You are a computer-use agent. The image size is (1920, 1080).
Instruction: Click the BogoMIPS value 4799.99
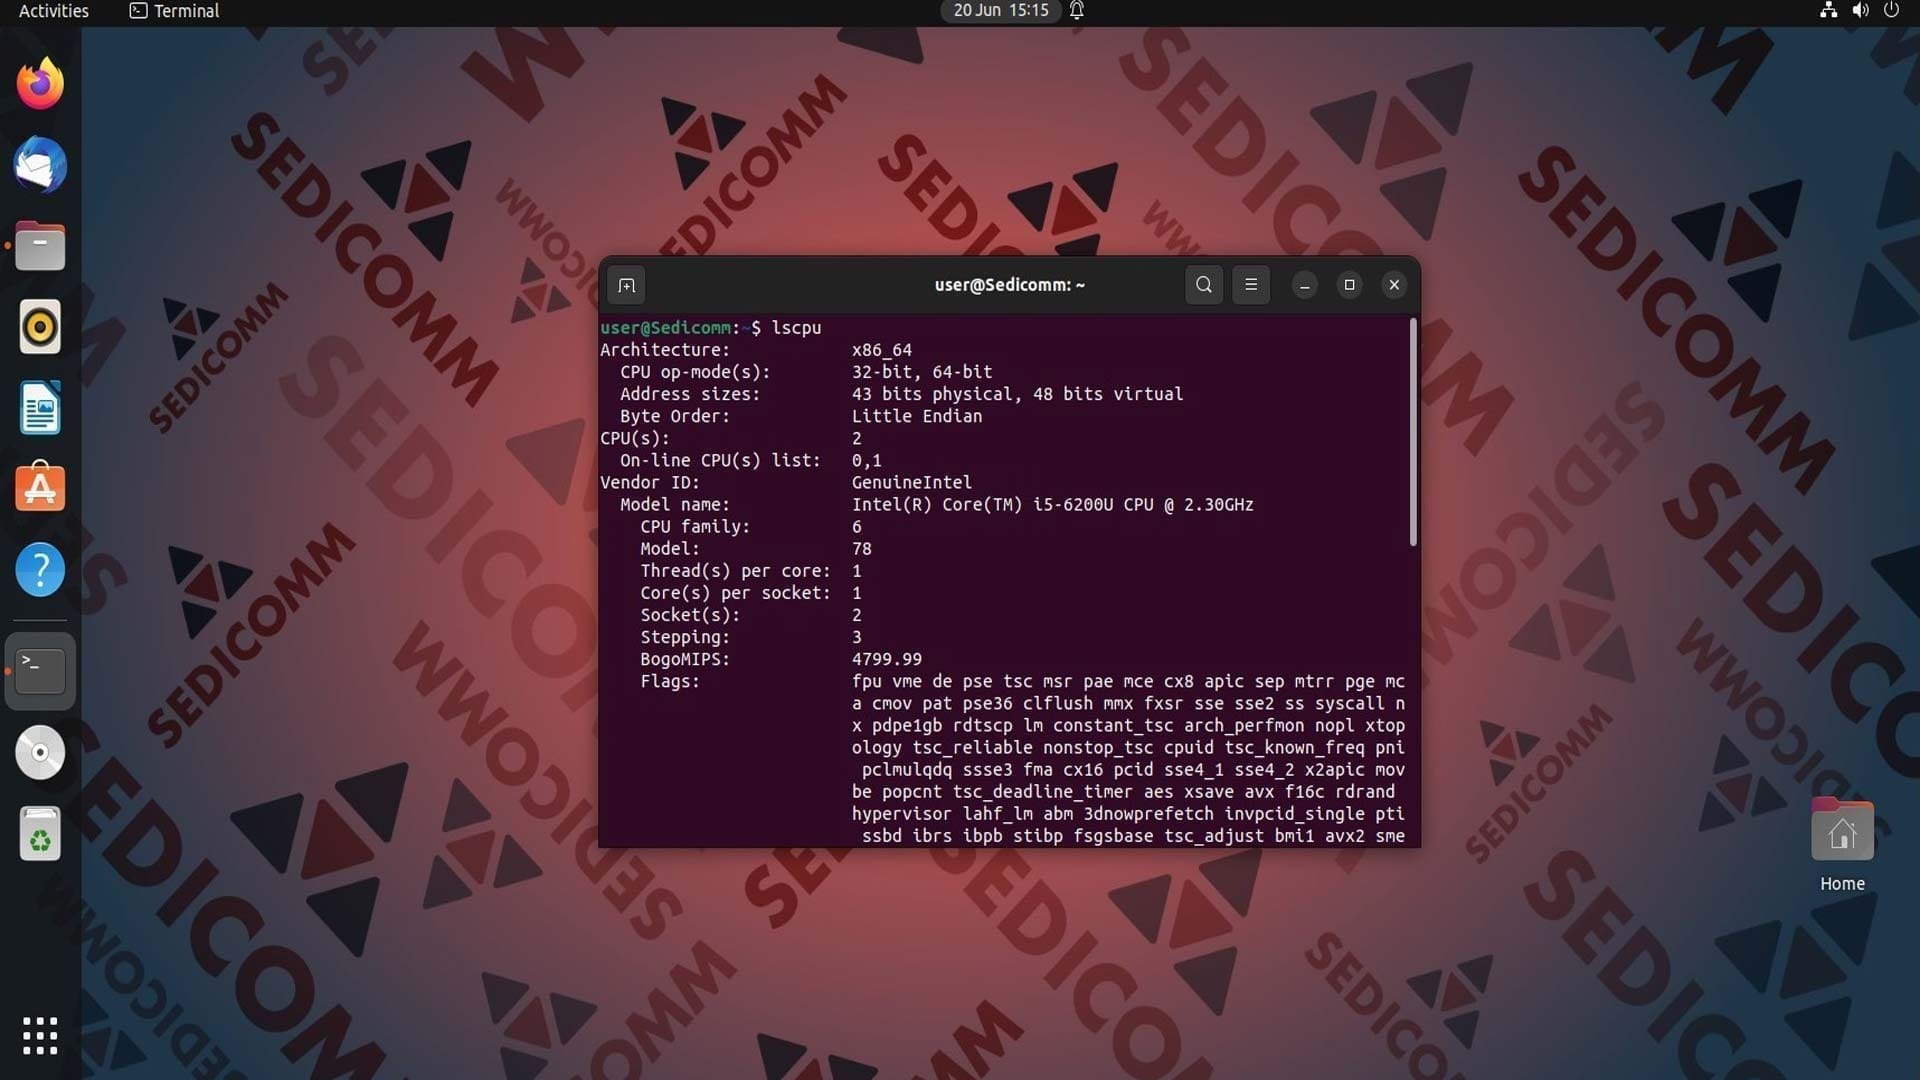[886, 660]
